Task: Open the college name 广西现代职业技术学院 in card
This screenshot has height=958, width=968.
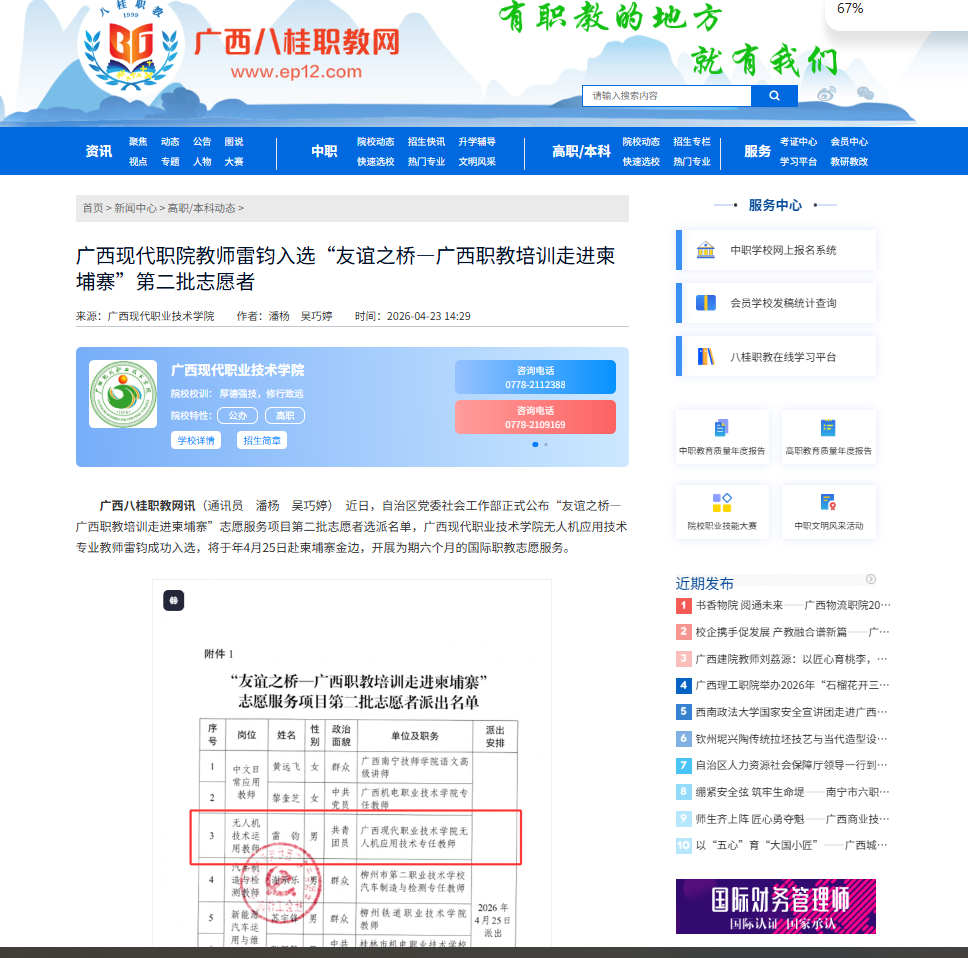Action: [238, 370]
